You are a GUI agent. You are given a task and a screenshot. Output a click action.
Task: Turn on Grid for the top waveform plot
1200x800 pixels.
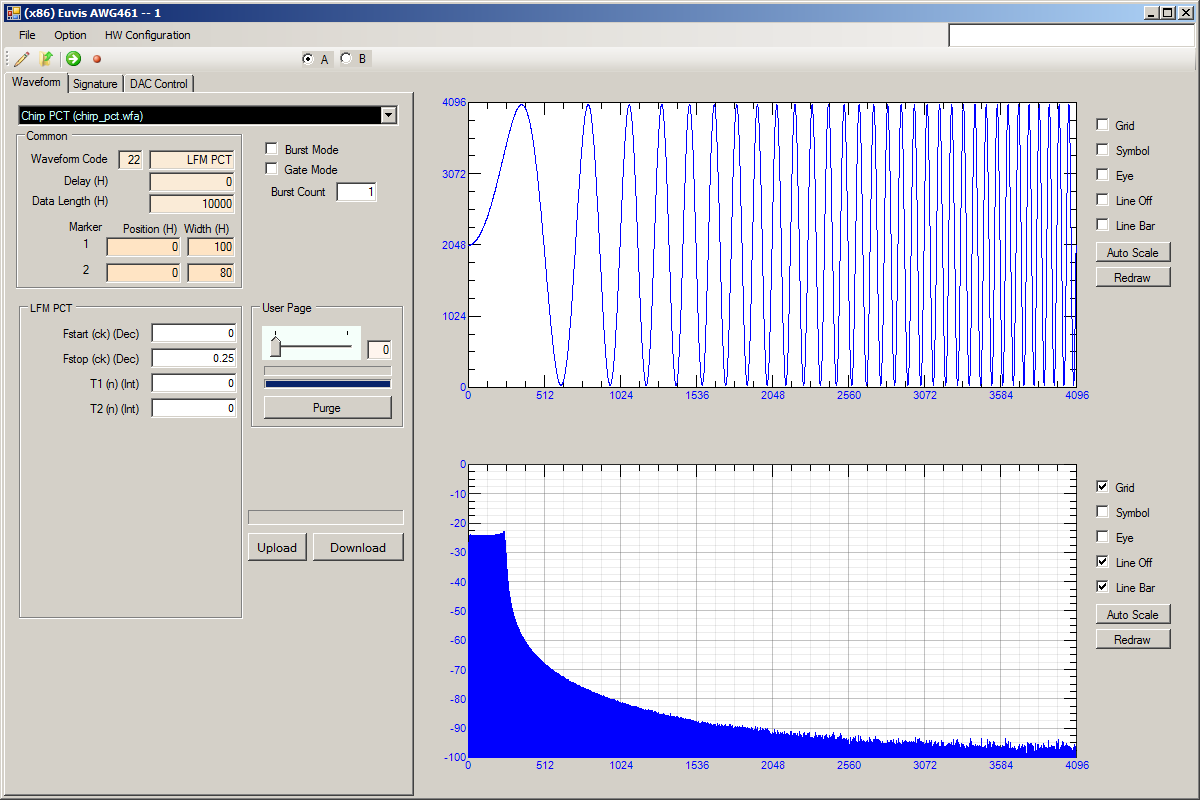click(1103, 125)
